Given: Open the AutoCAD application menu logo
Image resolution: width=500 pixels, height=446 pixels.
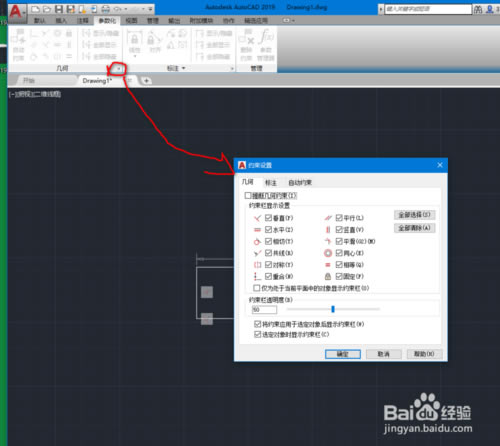Looking at the screenshot, I should [16, 12].
